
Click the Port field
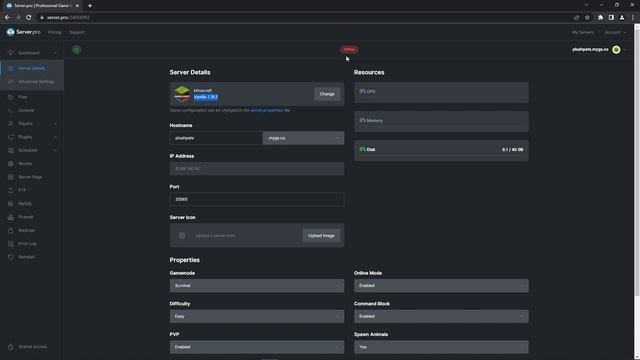click(257, 199)
